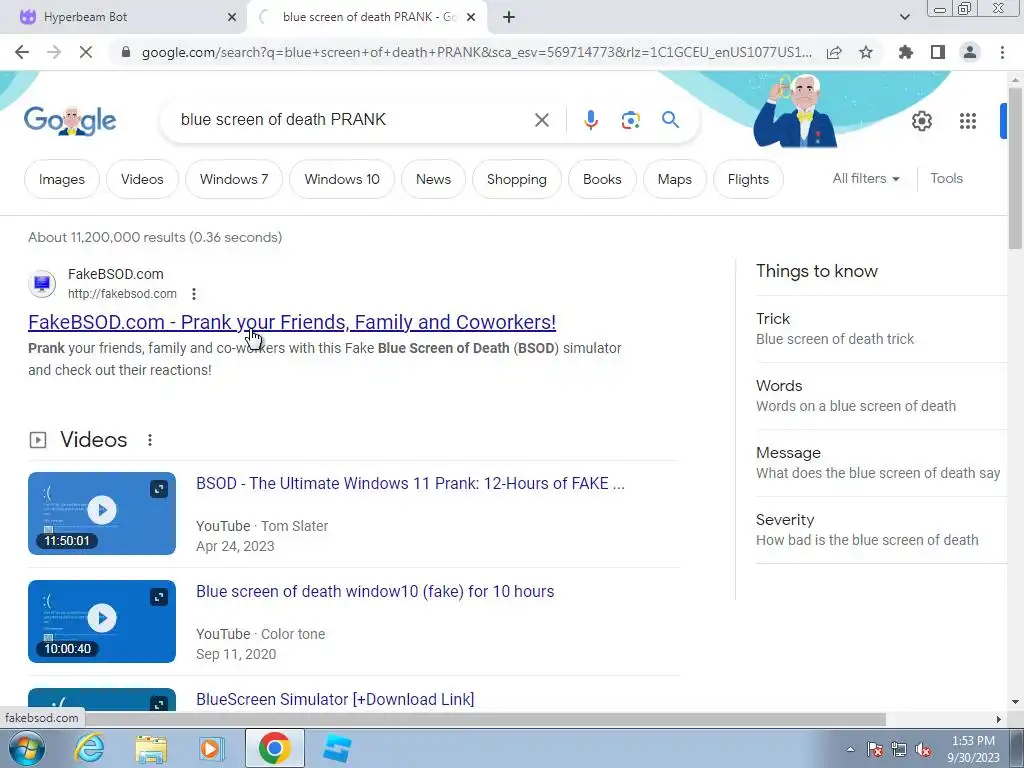Image resolution: width=1024 pixels, height=768 pixels.
Task: Open Chrome three-dot menu
Action: [x=1002, y=52]
